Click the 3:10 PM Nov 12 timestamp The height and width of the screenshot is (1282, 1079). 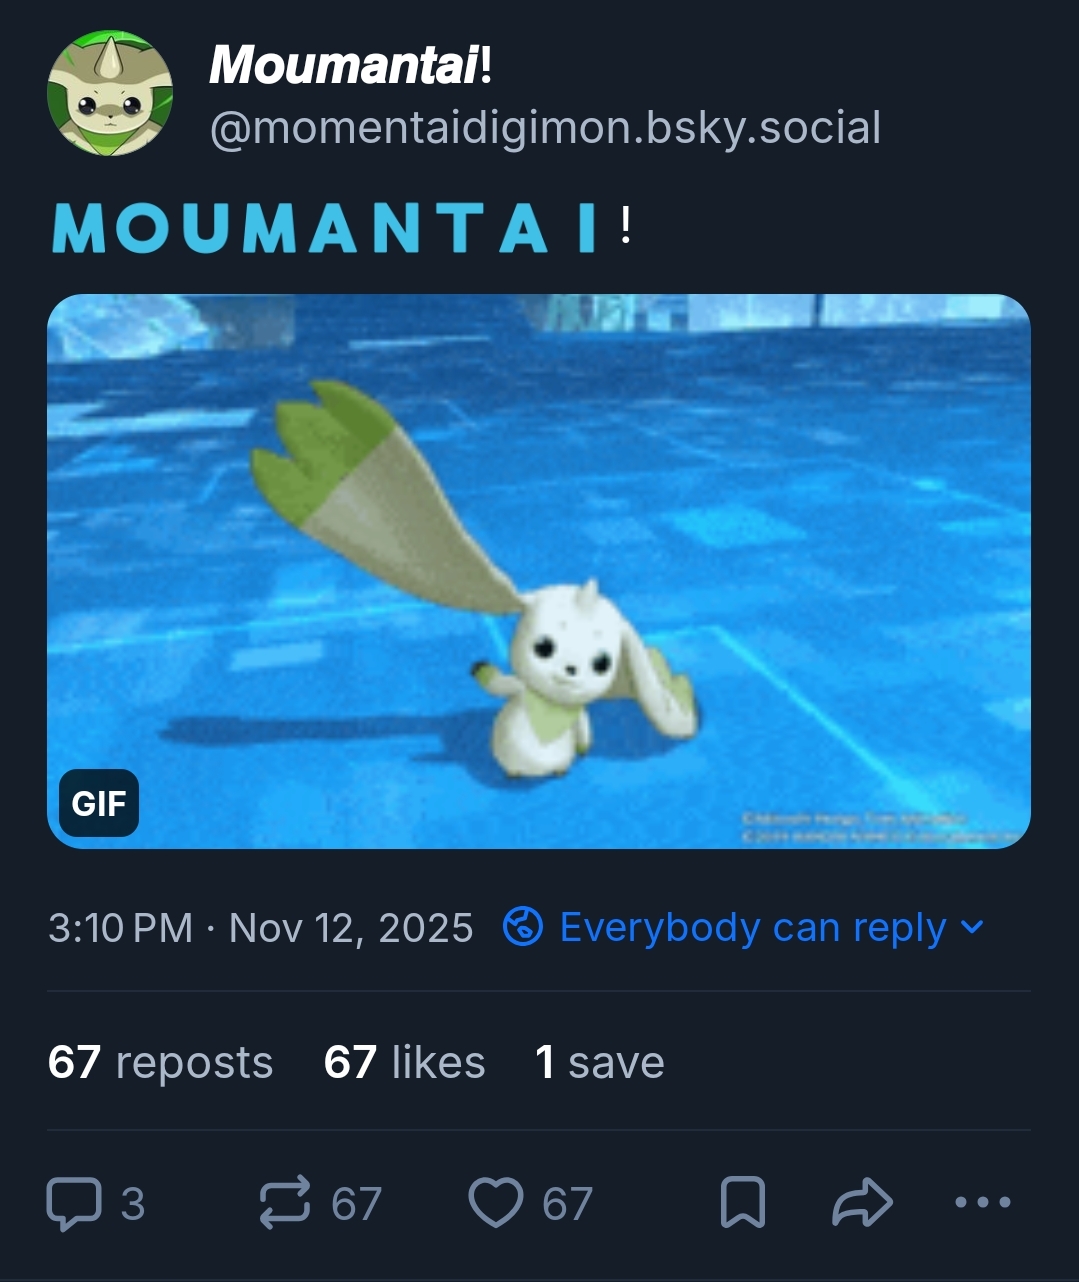(260, 928)
